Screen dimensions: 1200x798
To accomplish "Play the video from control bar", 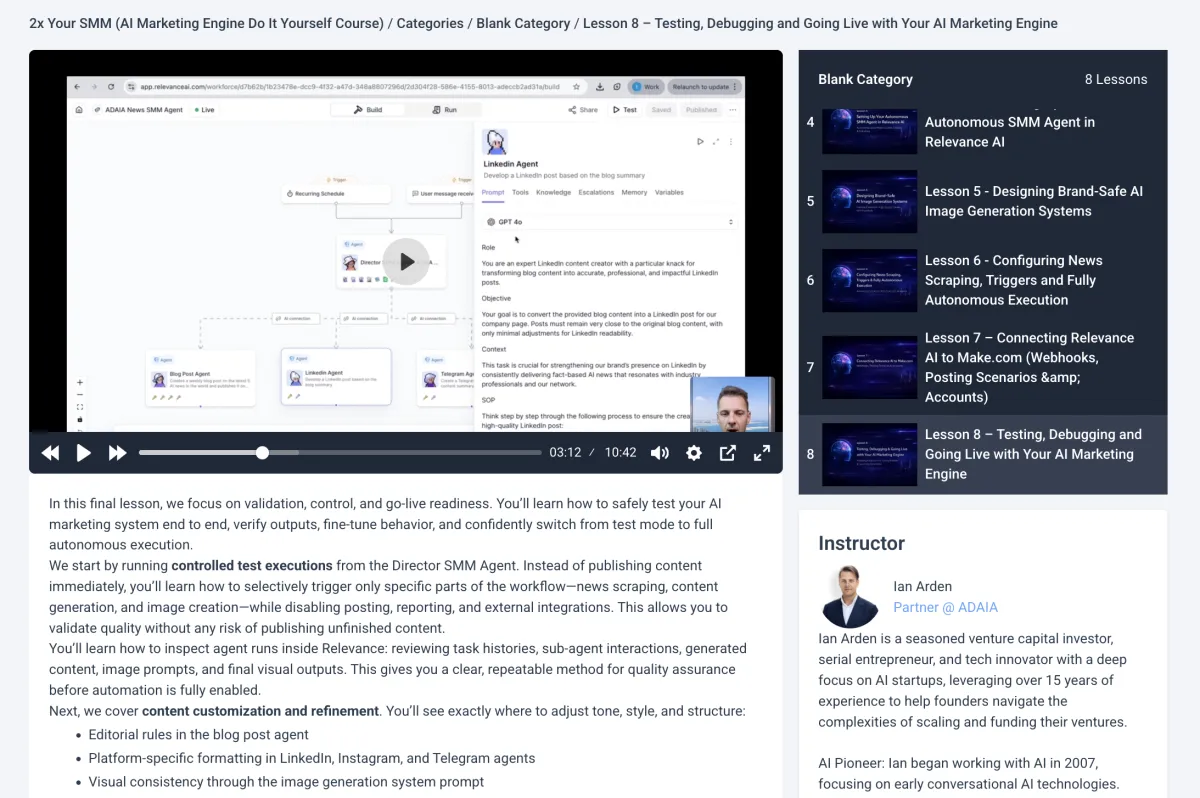I will 84,453.
